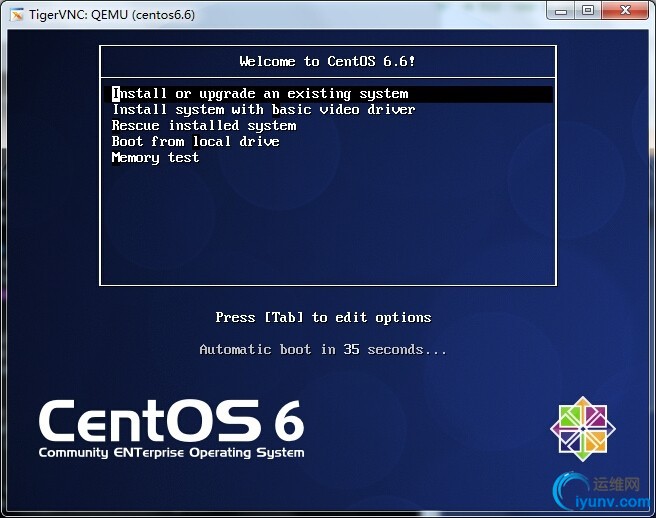Viewport: 656px width, 518px height.
Task: Choose 'Rescue installed system' boot entry
Action: pos(204,126)
